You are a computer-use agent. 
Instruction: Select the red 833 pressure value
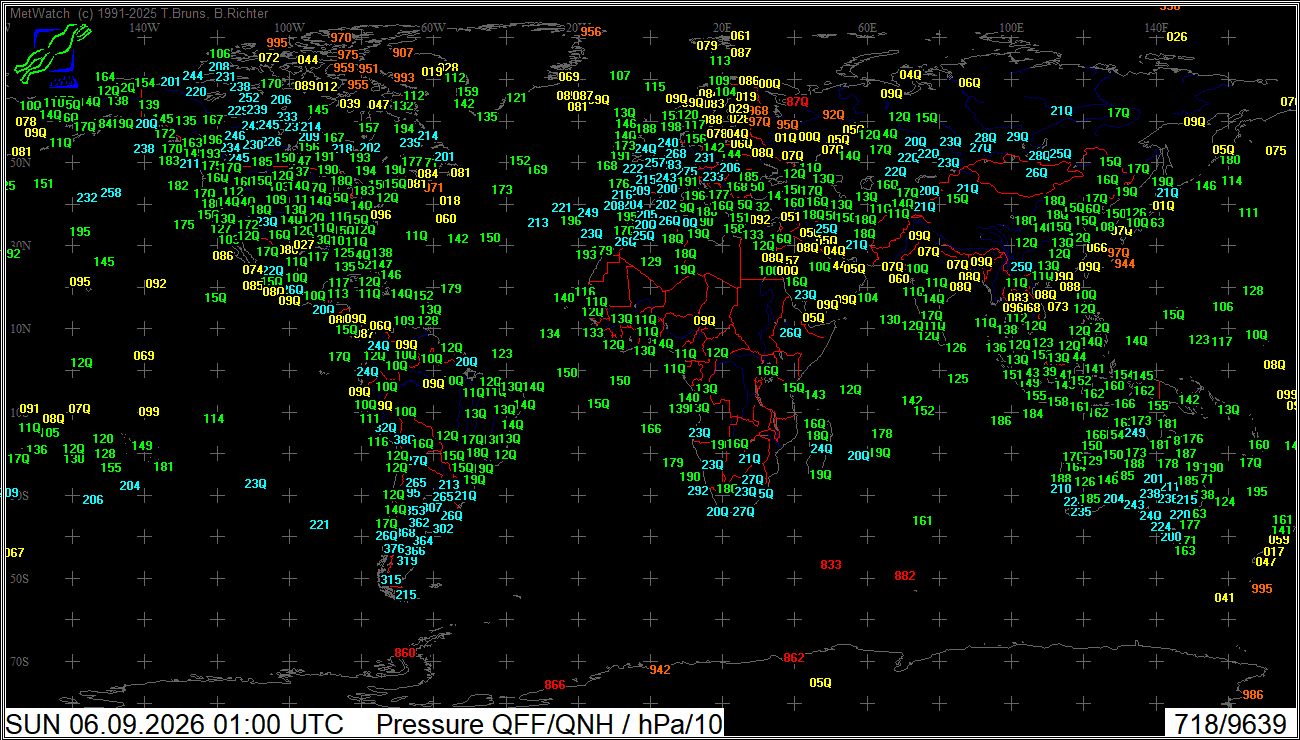pos(830,565)
